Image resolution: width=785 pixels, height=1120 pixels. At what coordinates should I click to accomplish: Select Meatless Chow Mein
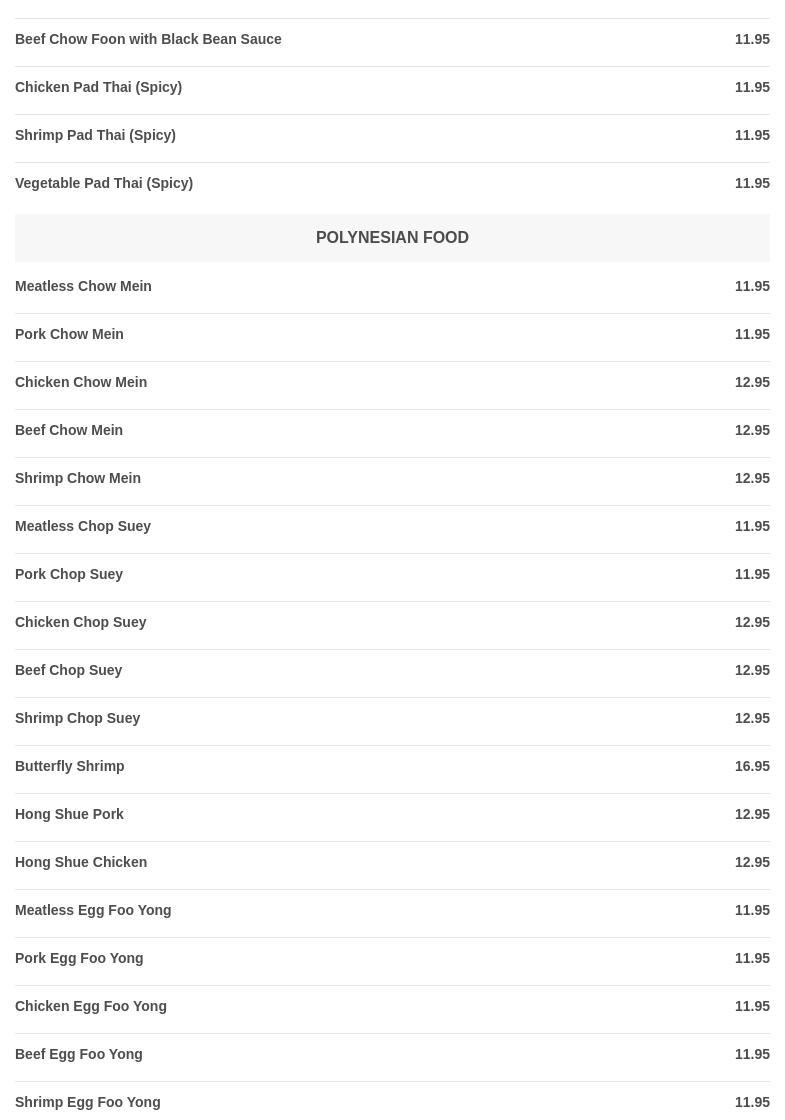click(83, 286)
